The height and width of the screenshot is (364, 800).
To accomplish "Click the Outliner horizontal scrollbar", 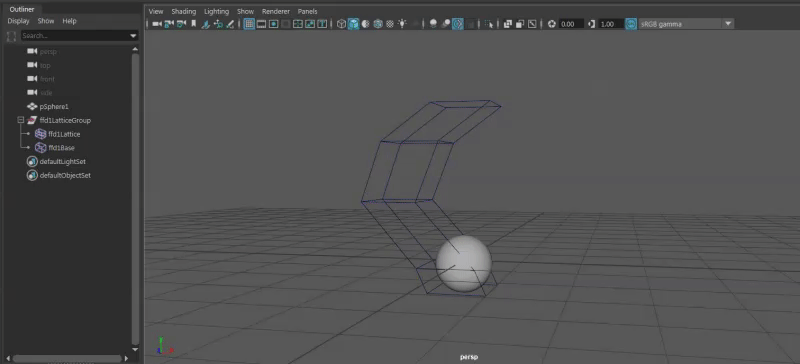I will [67, 359].
